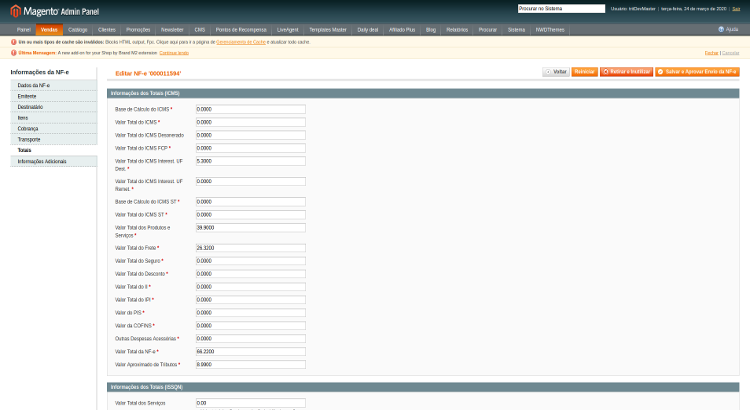750x410 pixels.
Task: Open the Catálogo menu
Action: pyautogui.click(x=77, y=30)
